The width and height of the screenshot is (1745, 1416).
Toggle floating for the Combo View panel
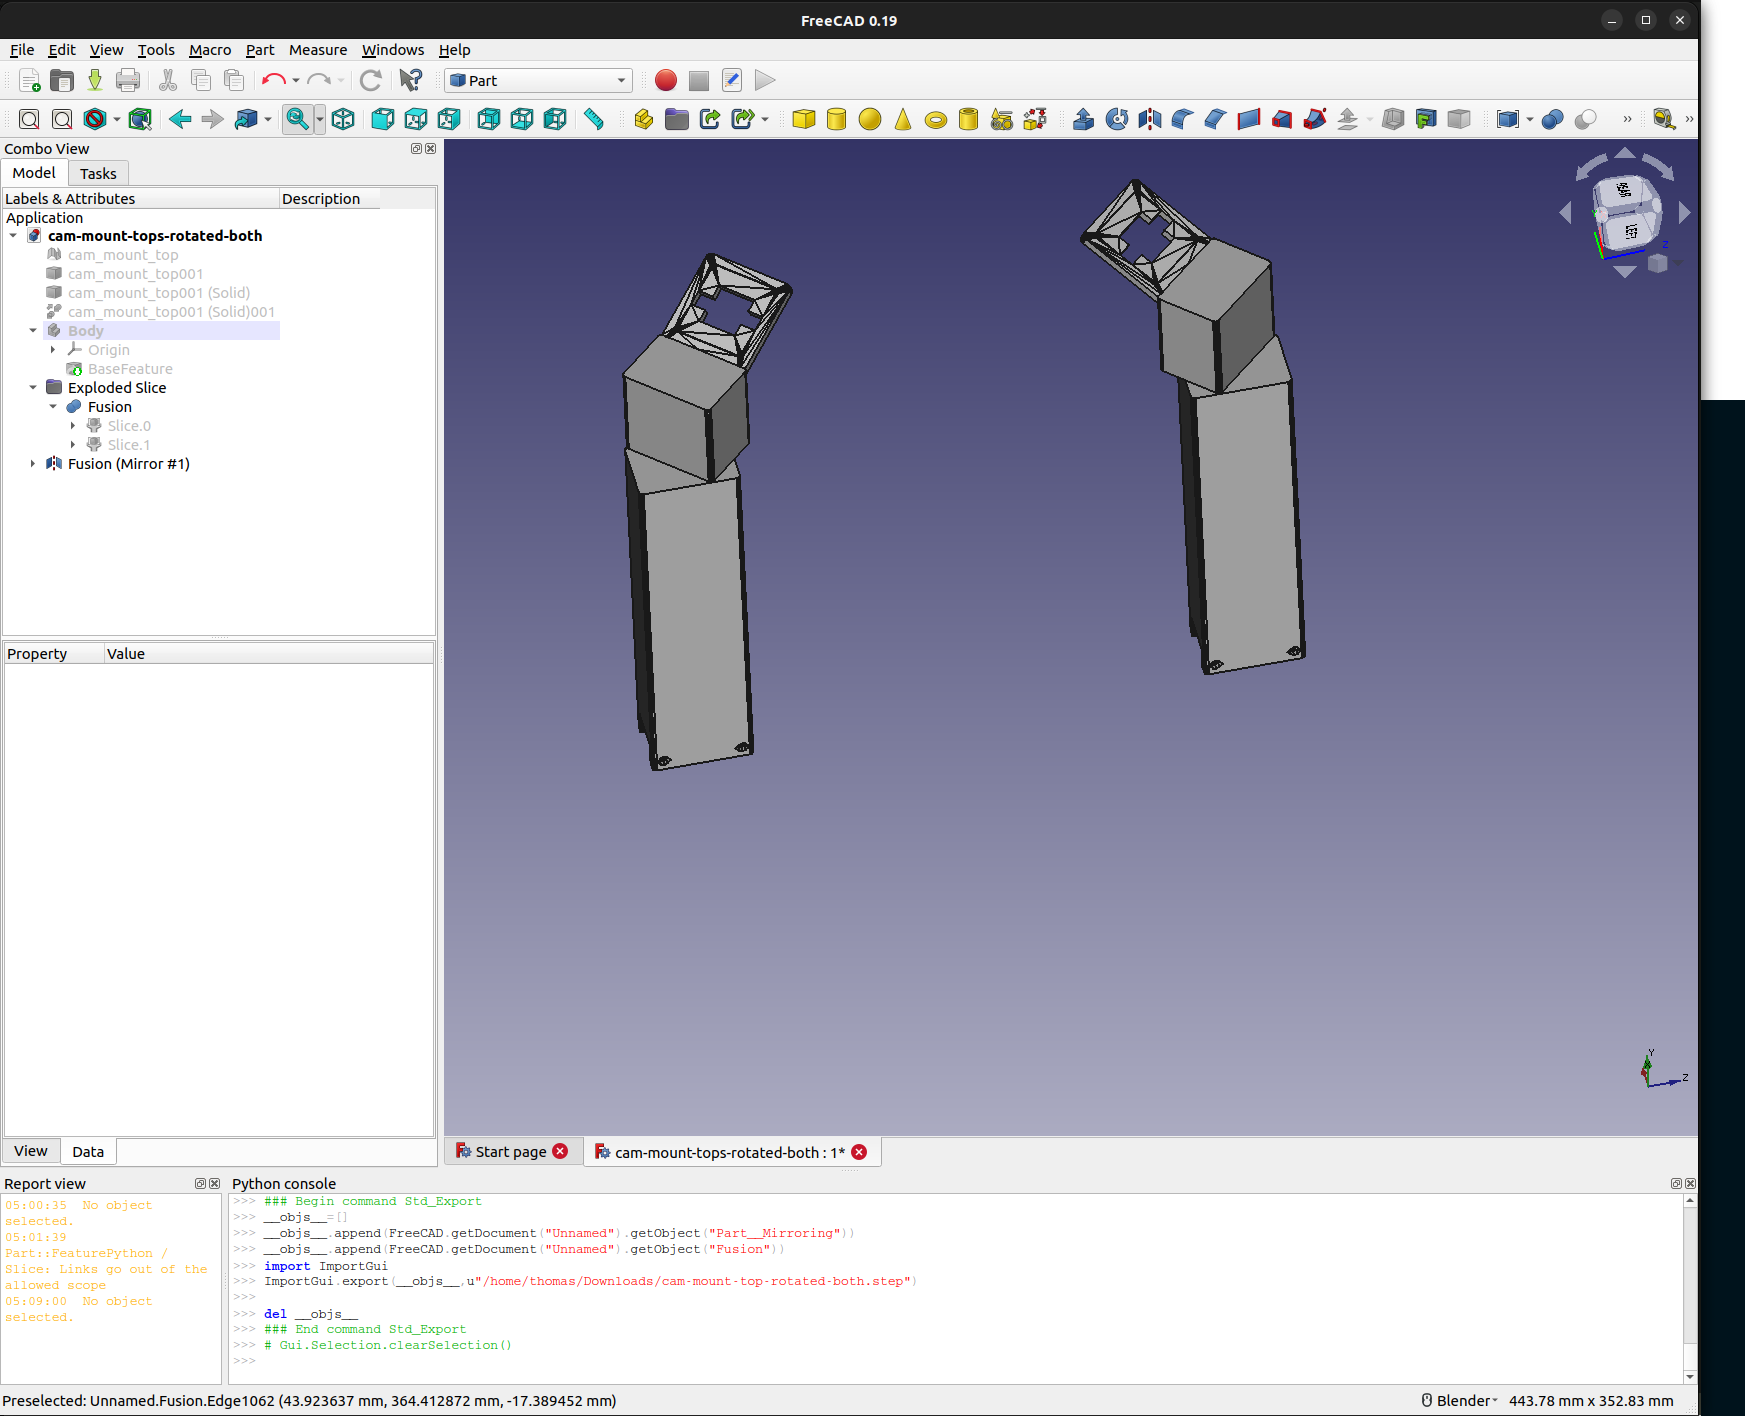(416, 149)
